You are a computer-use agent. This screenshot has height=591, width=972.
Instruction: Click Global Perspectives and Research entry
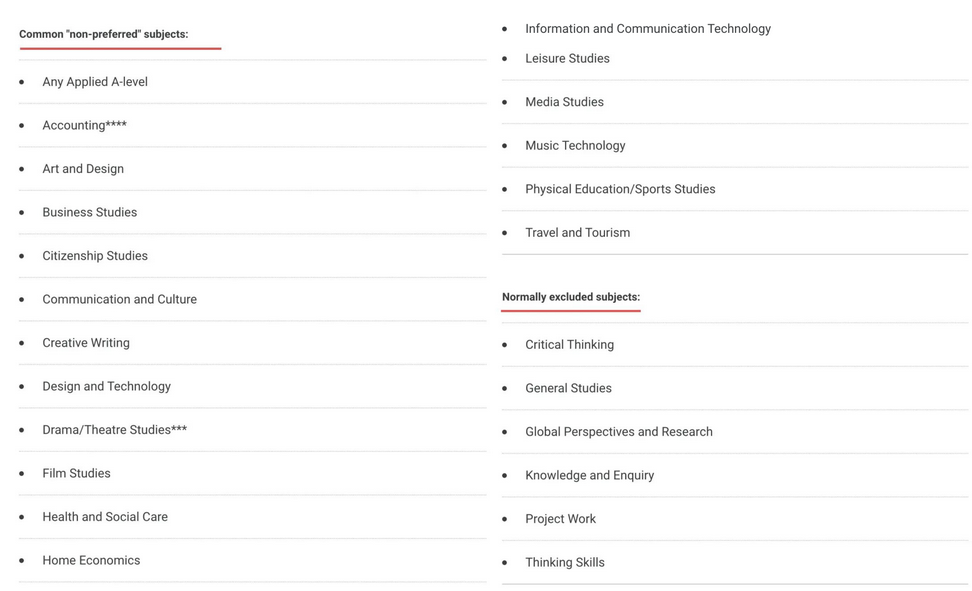(619, 432)
